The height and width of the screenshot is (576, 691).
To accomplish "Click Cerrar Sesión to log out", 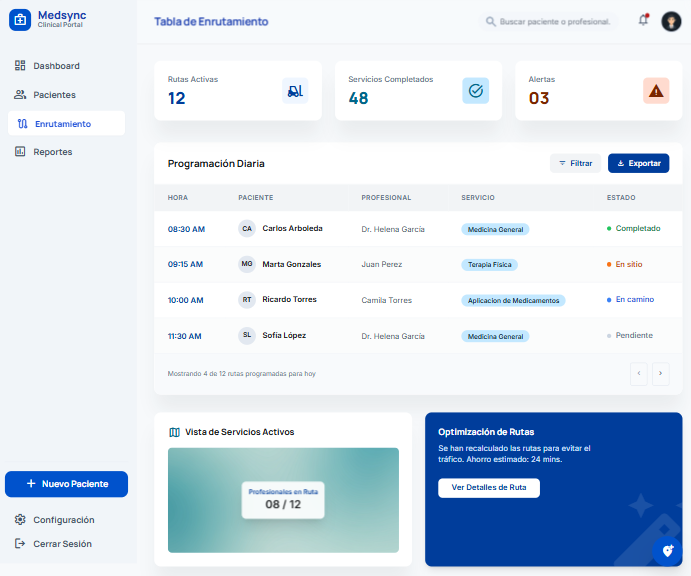I will pos(62,544).
